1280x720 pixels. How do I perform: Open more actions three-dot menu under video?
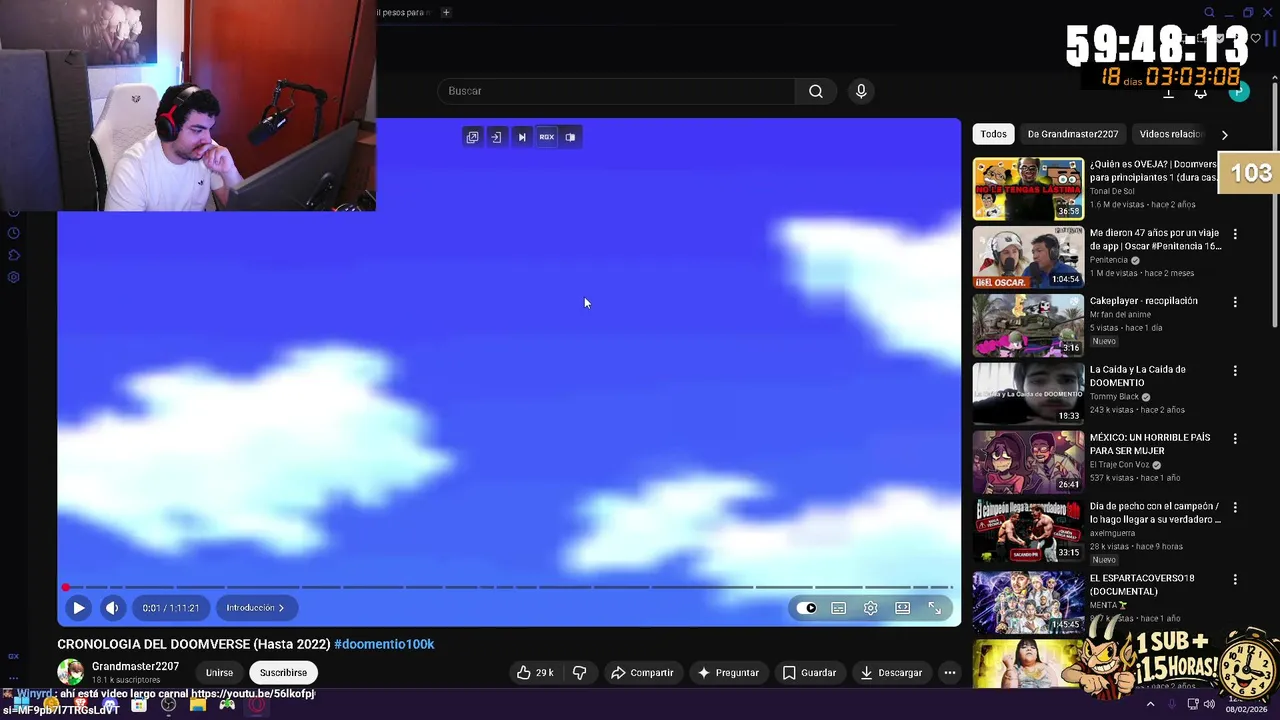(x=950, y=673)
